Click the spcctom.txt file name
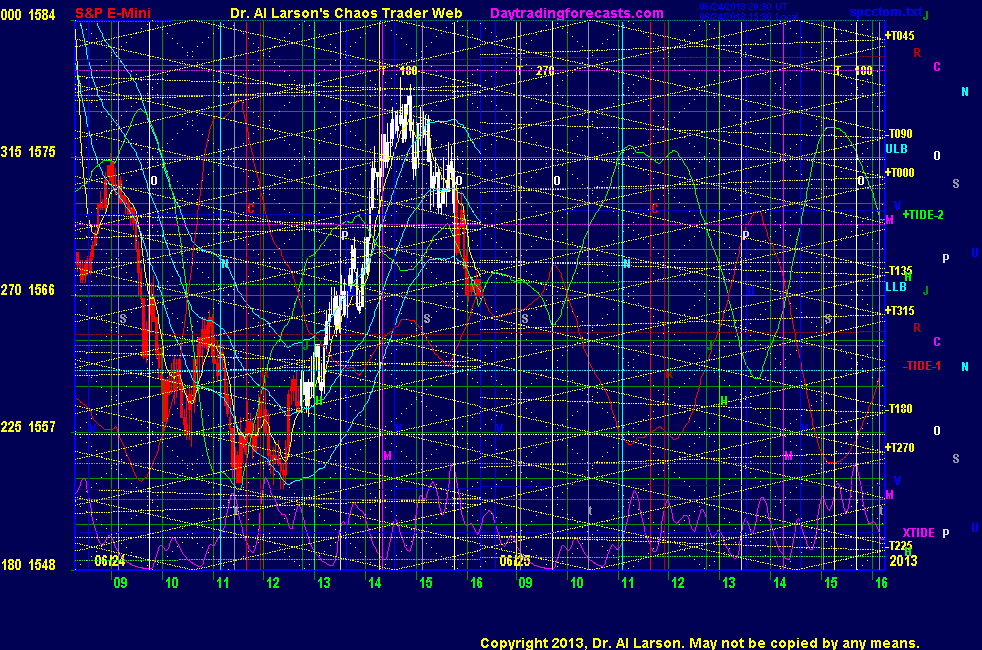This screenshot has height=650, width=982. pos(886,12)
